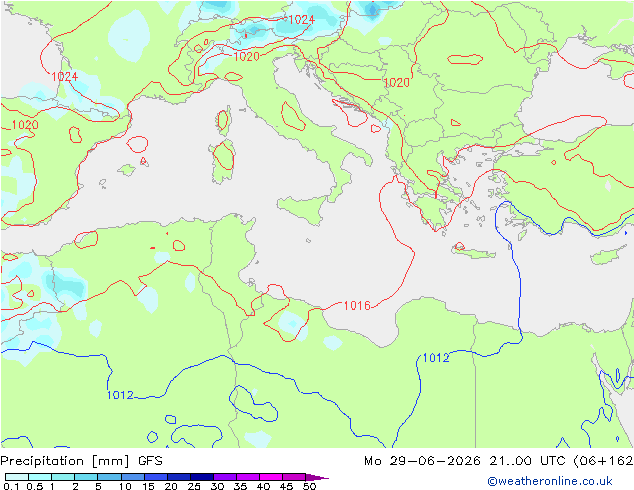
Task: Click the legend value '5'
Action: point(98,486)
